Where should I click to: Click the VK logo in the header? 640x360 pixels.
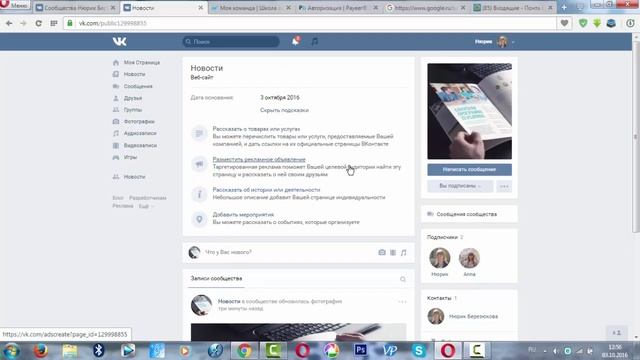[120, 41]
